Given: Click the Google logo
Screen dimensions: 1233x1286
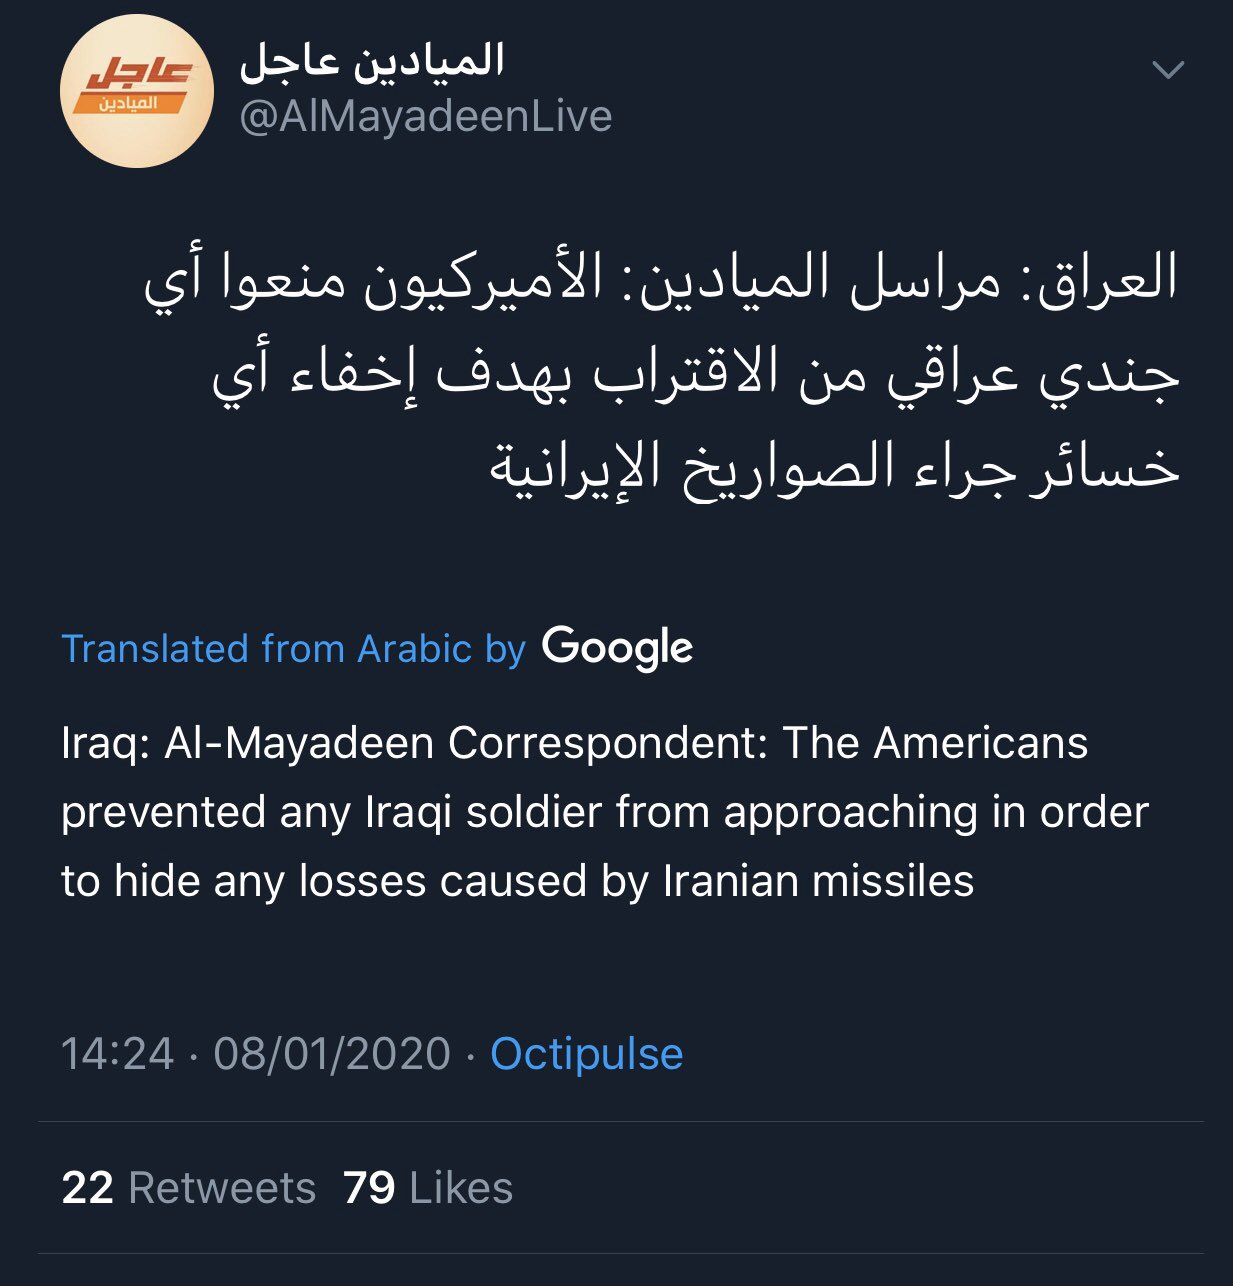Looking at the screenshot, I should click(x=617, y=648).
